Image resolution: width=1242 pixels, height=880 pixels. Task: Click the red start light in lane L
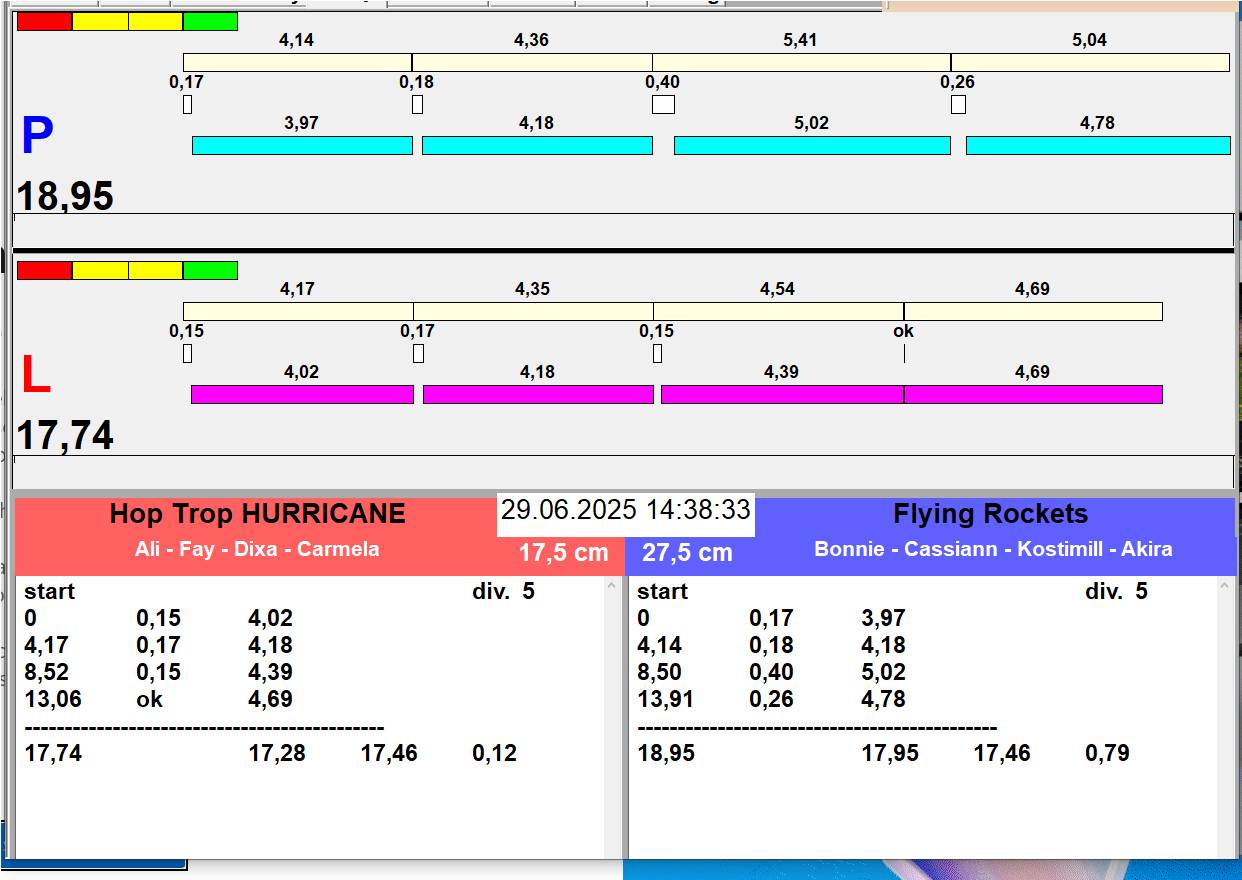coord(45,270)
